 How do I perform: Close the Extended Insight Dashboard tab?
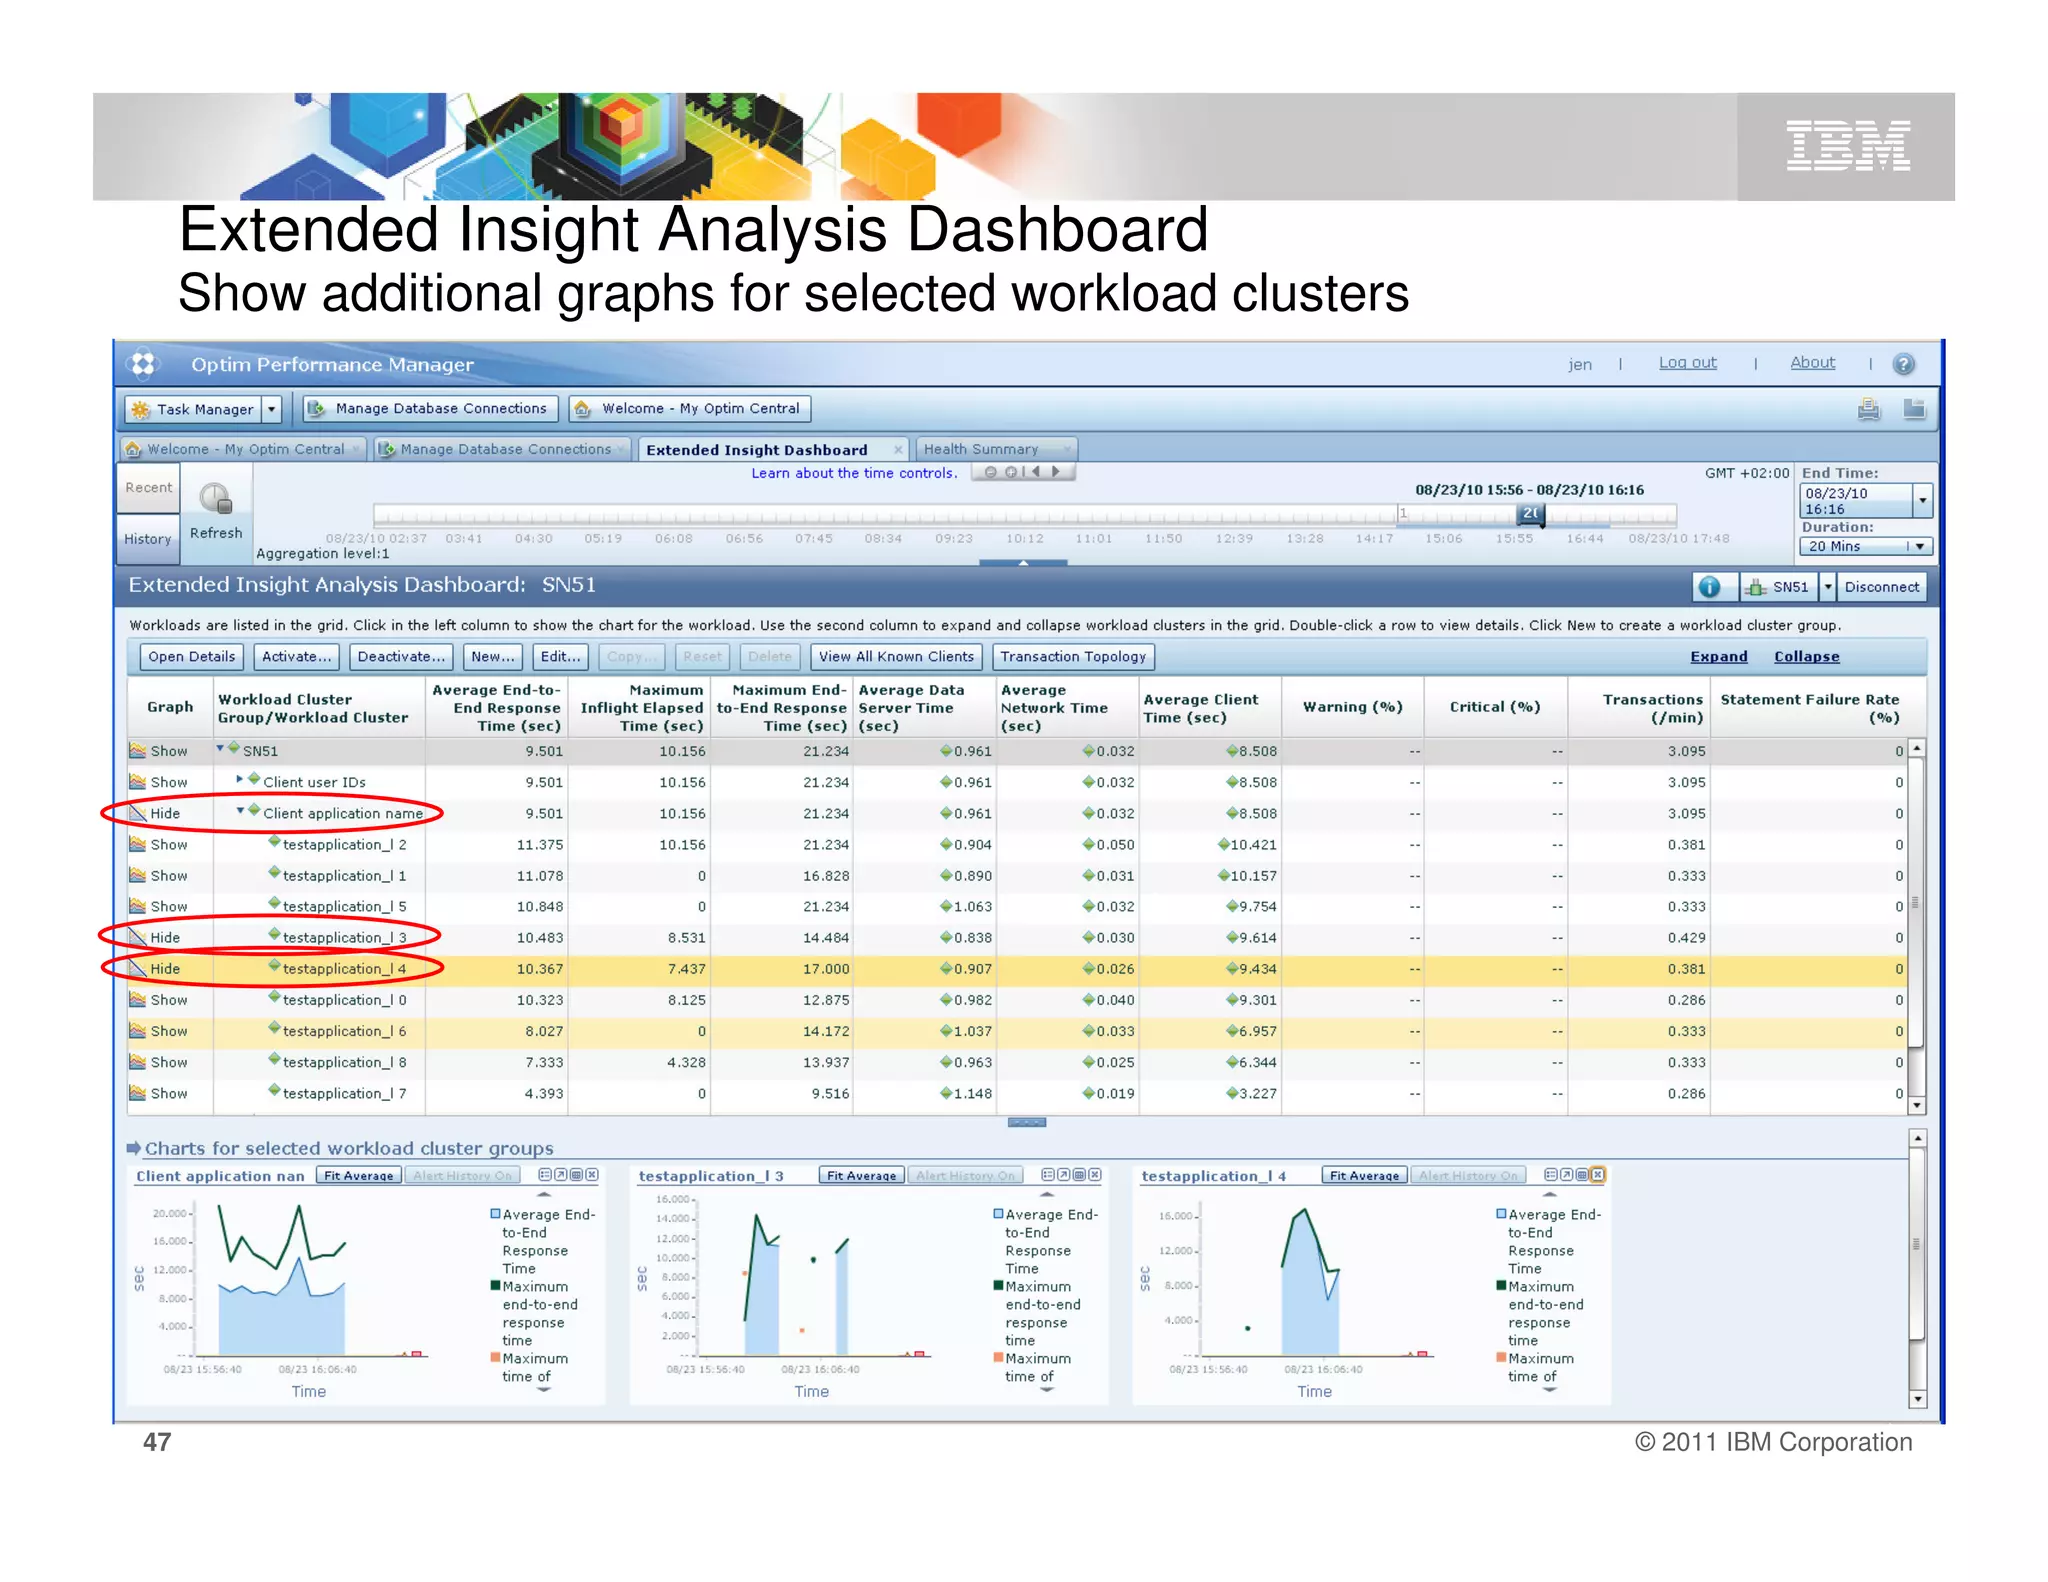pos(897,450)
